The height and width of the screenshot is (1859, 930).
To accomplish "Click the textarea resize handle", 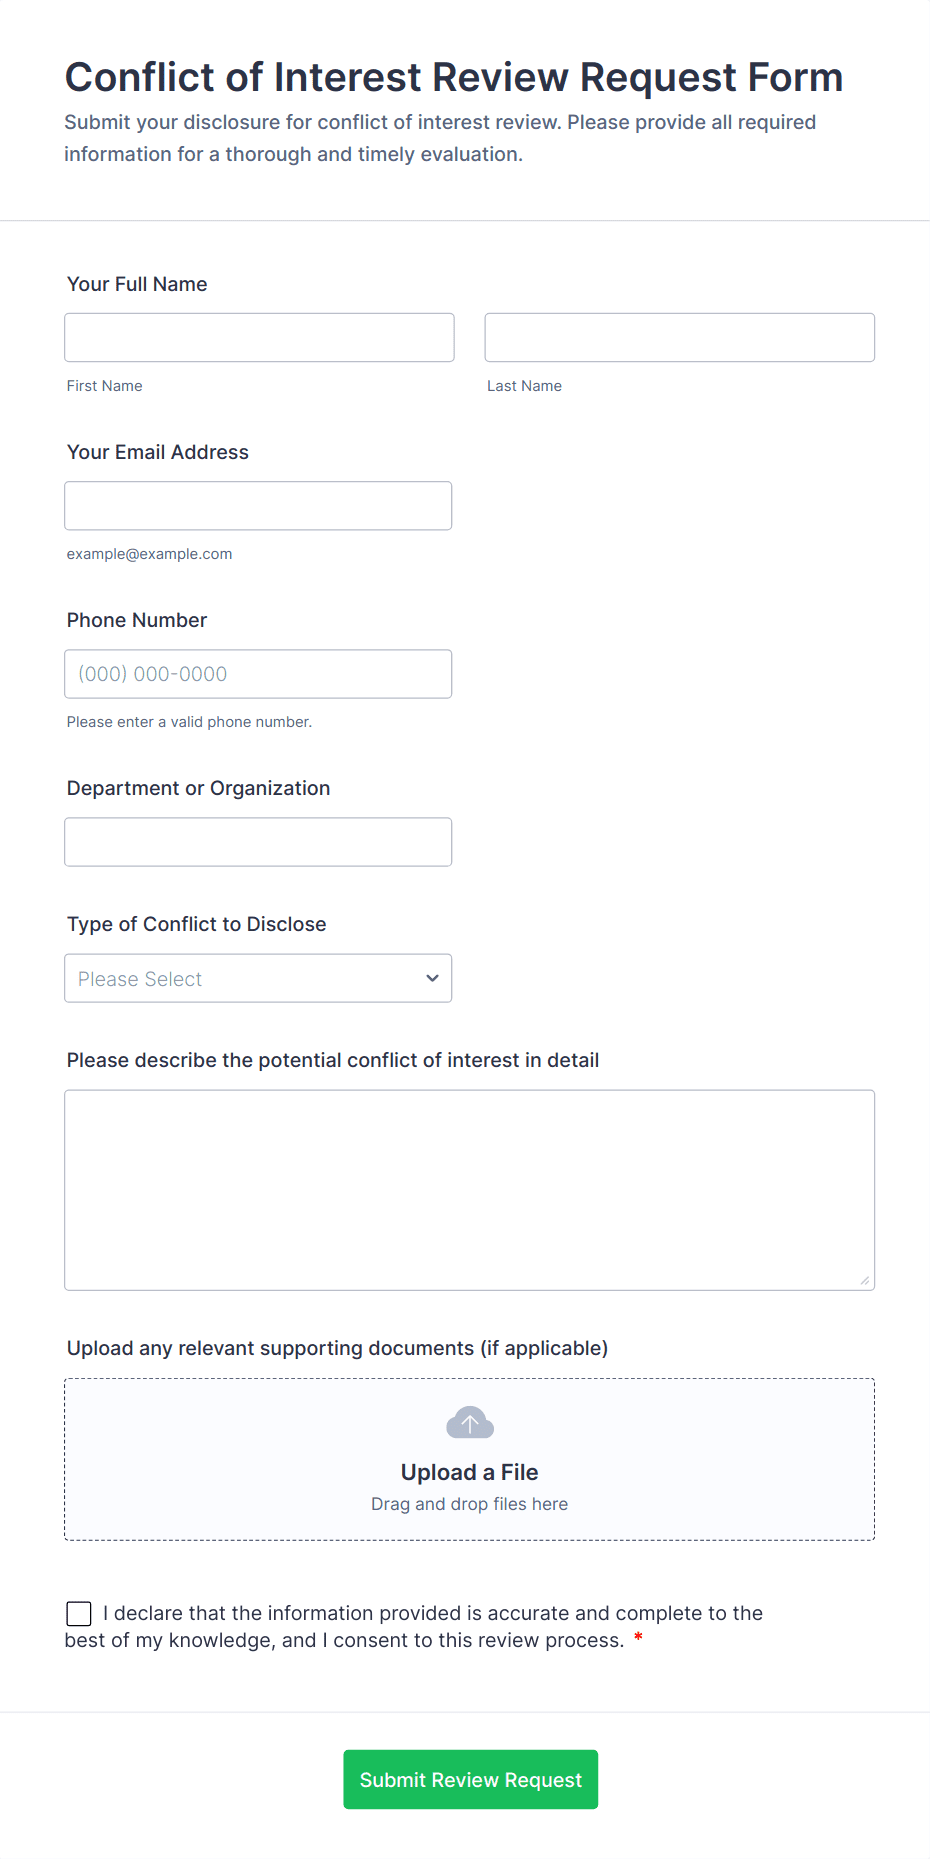I will pyautogui.click(x=866, y=1278).
